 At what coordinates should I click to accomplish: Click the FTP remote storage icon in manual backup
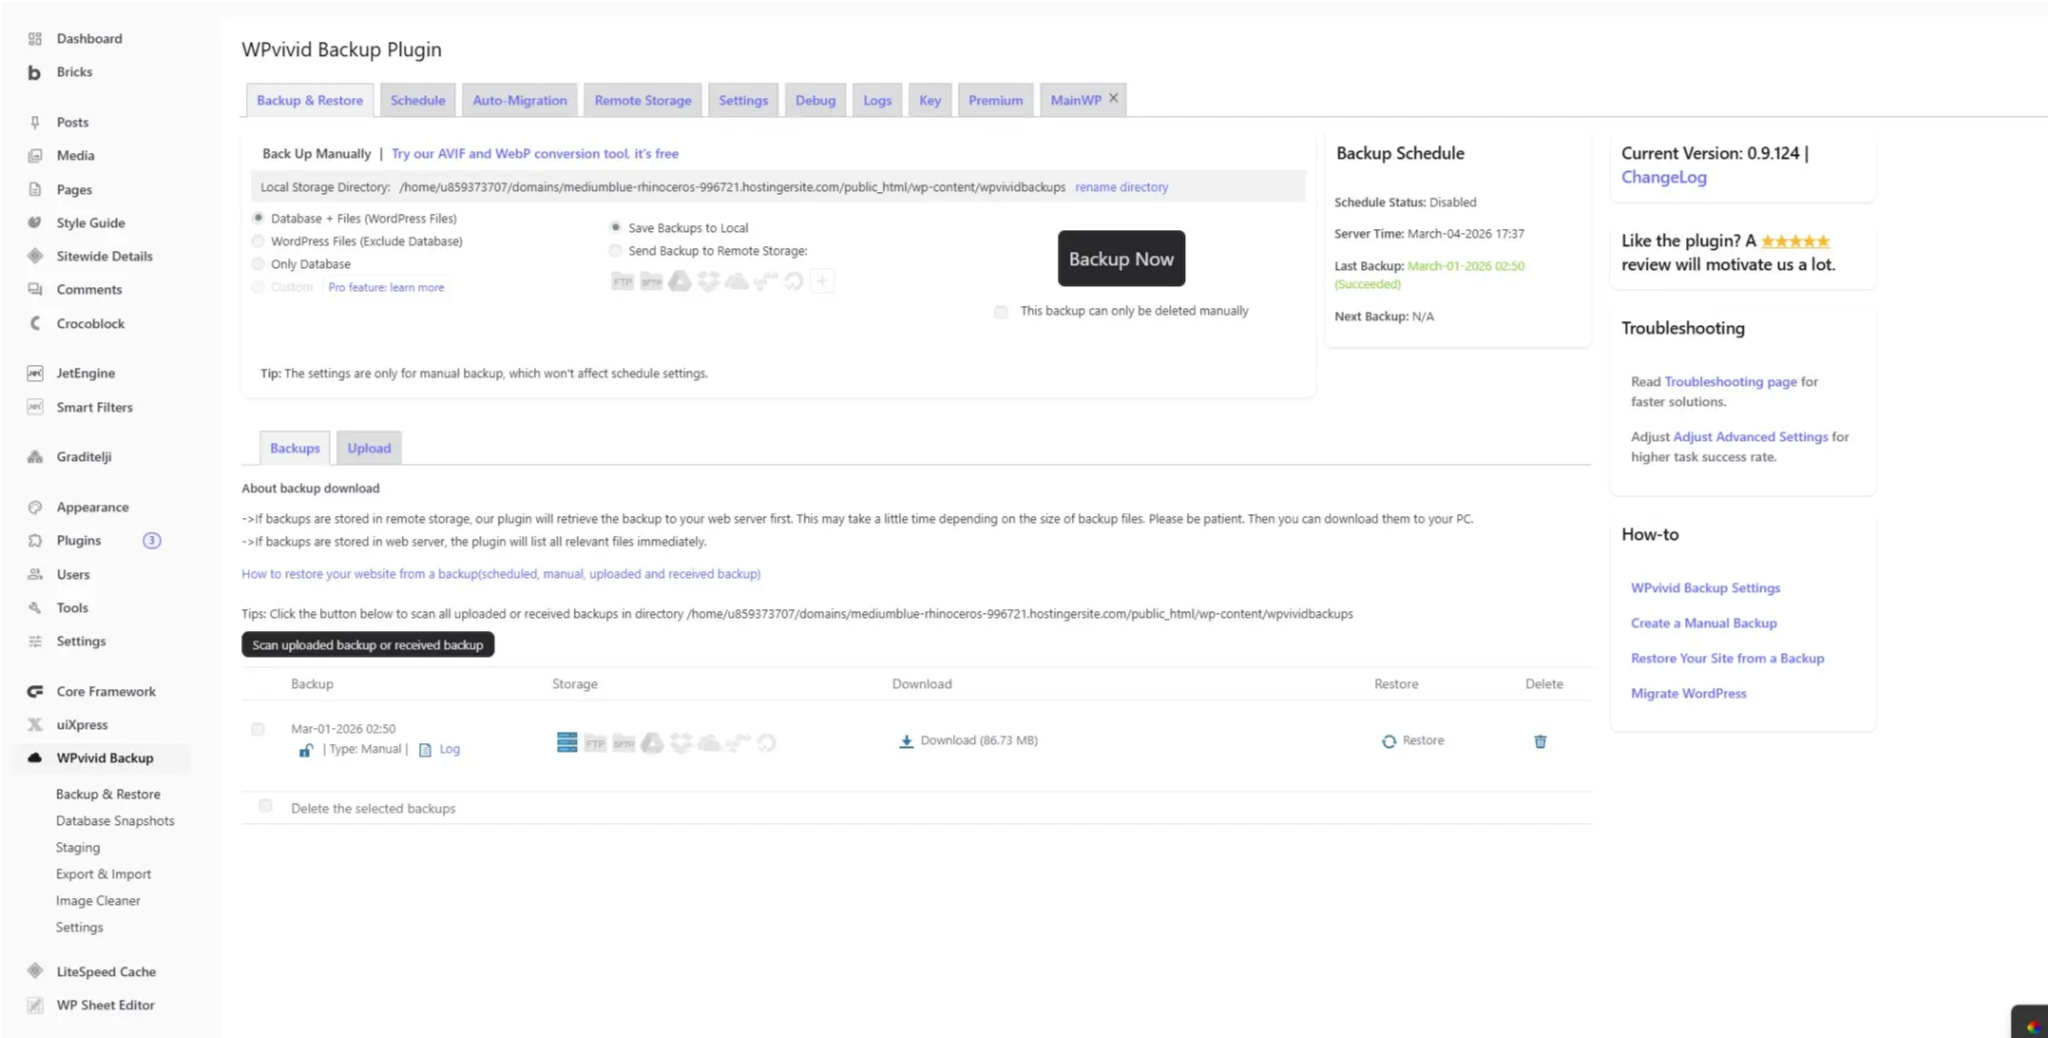tap(622, 282)
